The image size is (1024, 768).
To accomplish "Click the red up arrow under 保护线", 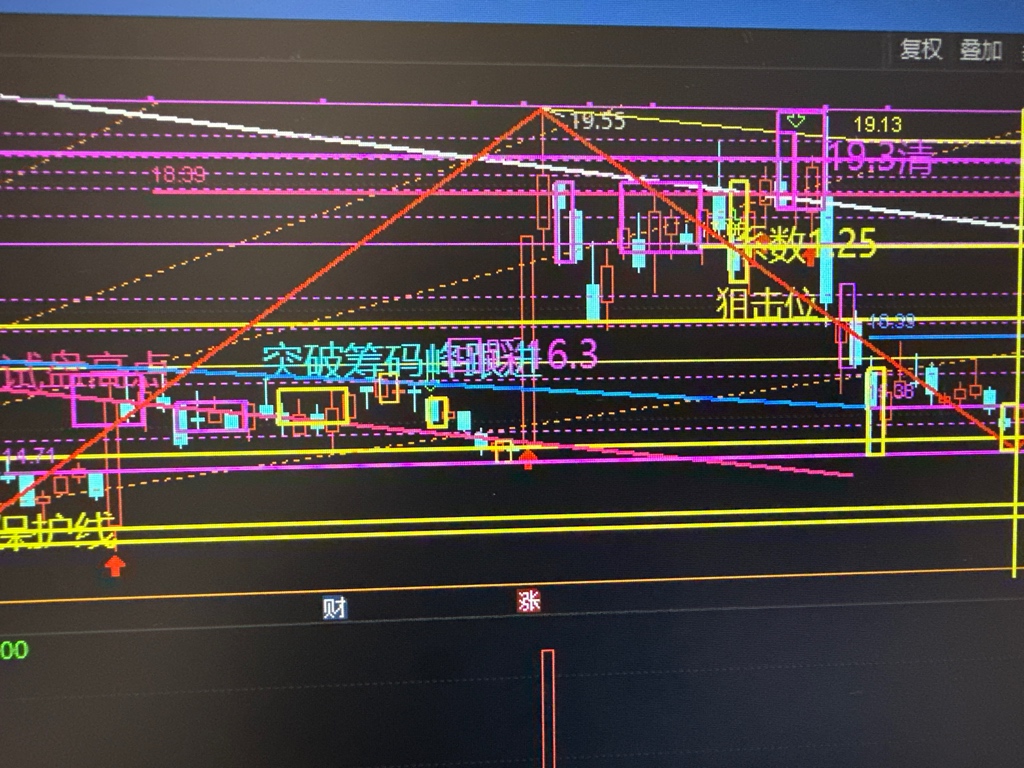I will point(115,566).
